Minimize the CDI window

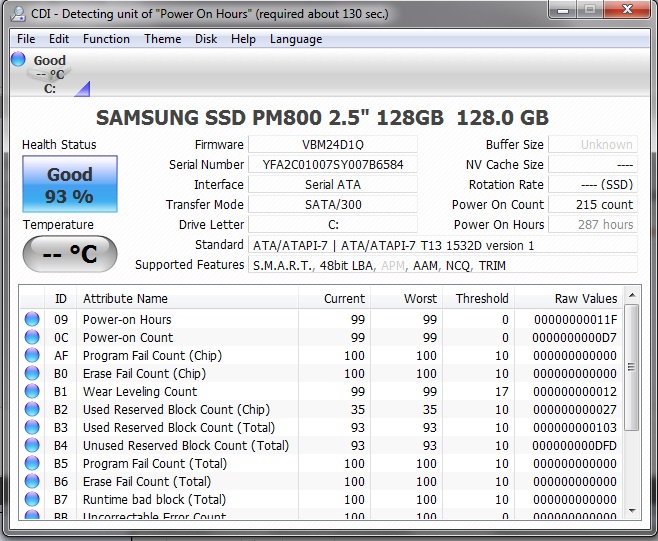(x=563, y=10)
